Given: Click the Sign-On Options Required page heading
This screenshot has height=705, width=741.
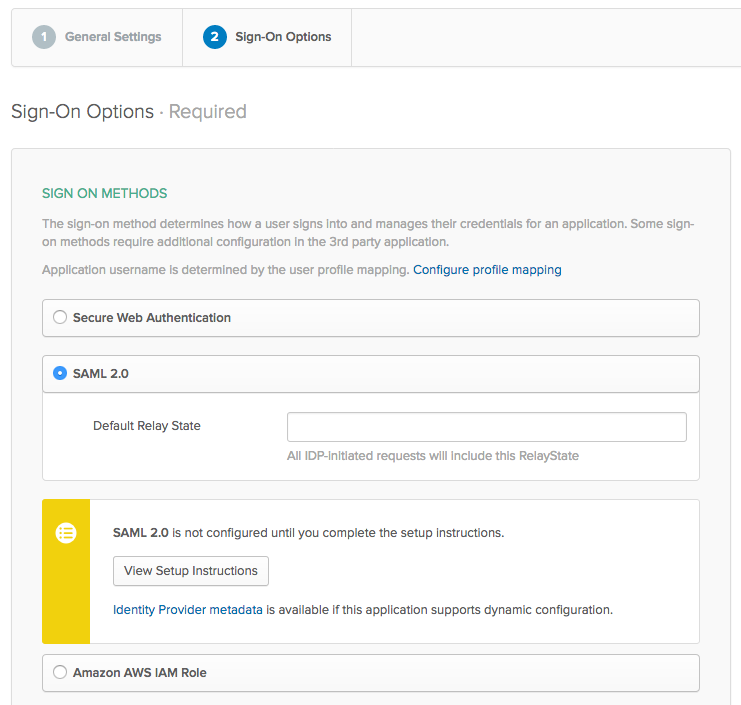Looking at the screenshot, I should click(129, 112).
